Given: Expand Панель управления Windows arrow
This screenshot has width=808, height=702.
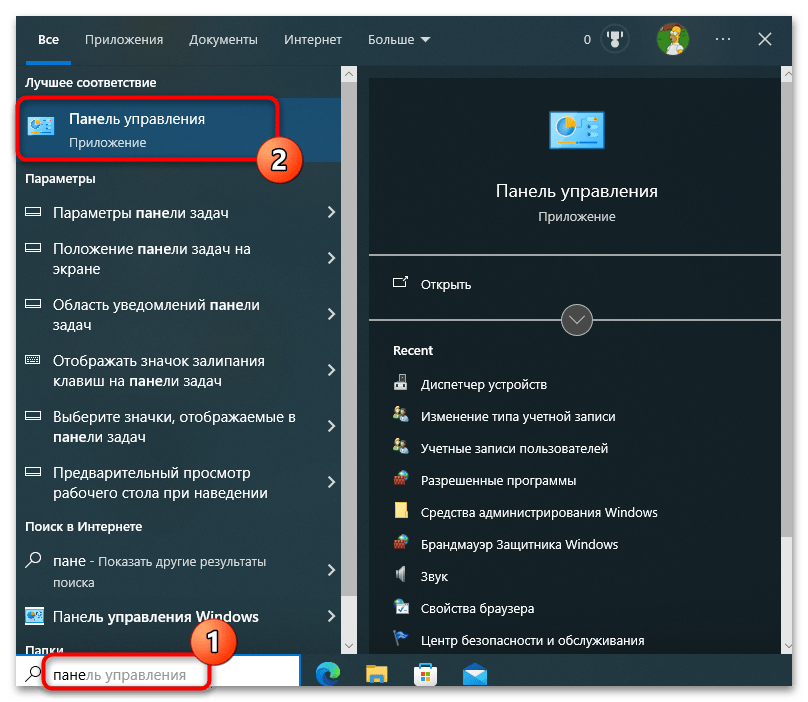Looking at the screenshot, I should 331,616.
